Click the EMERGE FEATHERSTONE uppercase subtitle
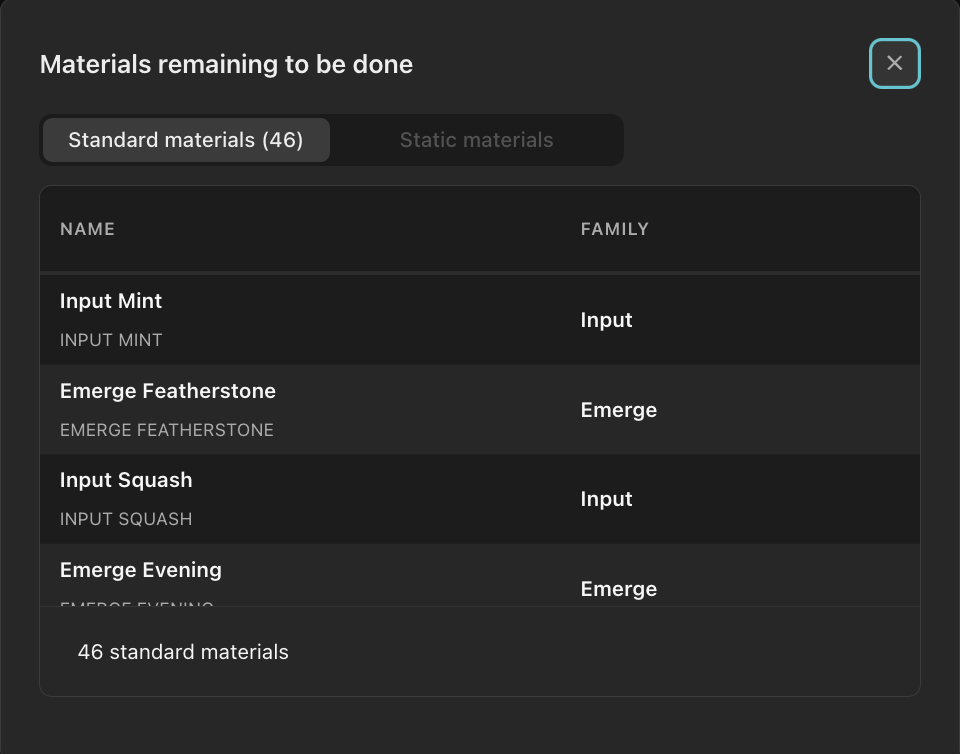 click(x=167, y=430)
